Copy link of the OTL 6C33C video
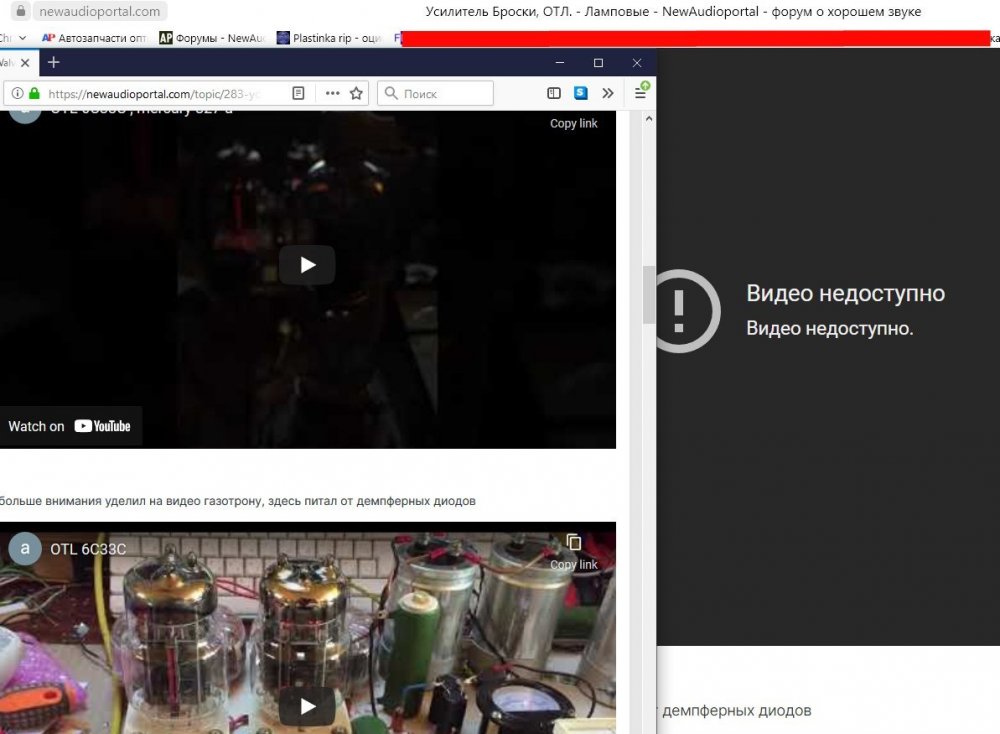 pyautogui.click(x=574, y=549)
